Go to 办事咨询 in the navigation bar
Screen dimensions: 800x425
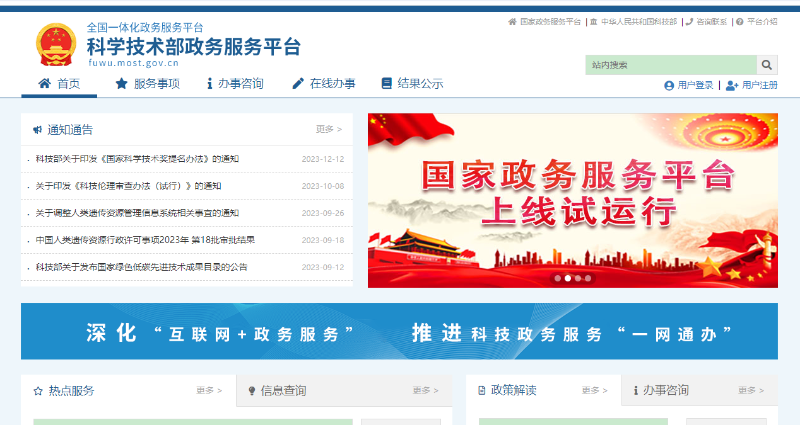(234, 84)
